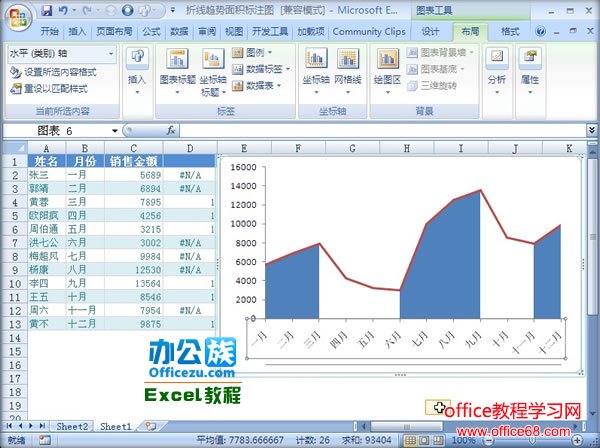600x448 pixels.
Task: Open the Insert (插入) ribbon tab
Action: click(77, 31)
